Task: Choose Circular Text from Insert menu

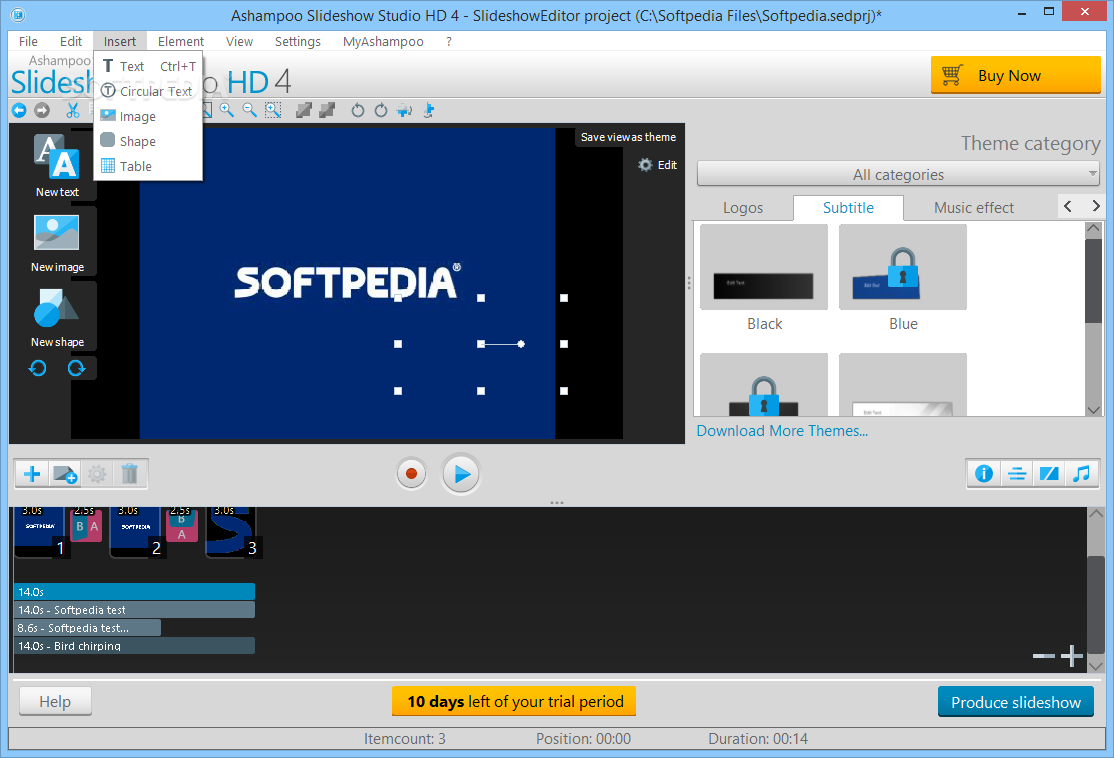Action: pyautogui.click(x=148, y=91)
